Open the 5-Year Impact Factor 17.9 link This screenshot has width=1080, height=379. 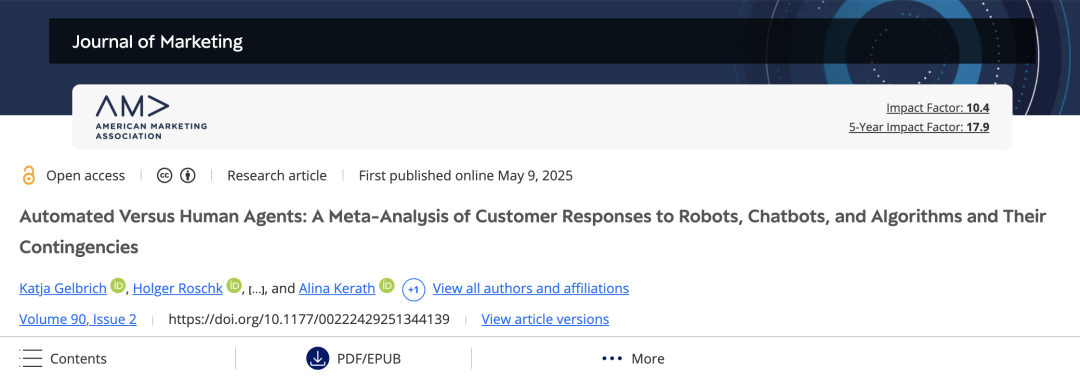pyautogui.click(x=919, y=127)
